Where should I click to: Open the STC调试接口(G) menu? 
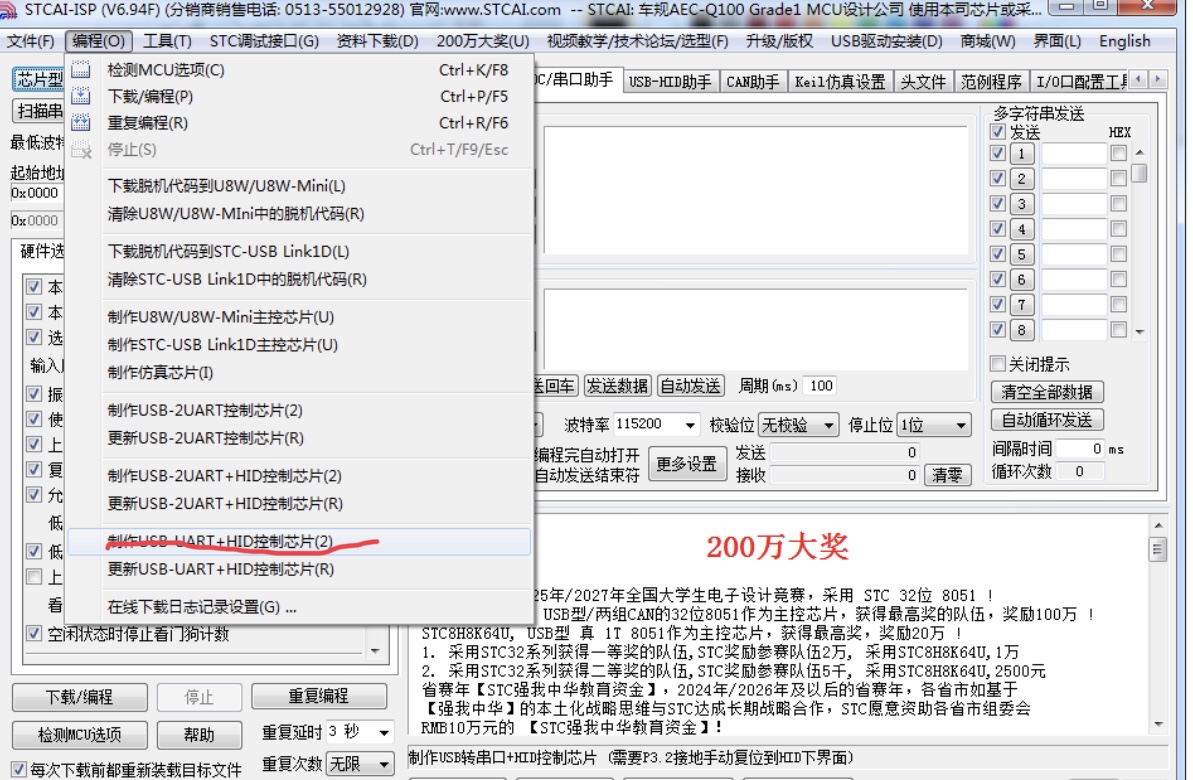264,41
